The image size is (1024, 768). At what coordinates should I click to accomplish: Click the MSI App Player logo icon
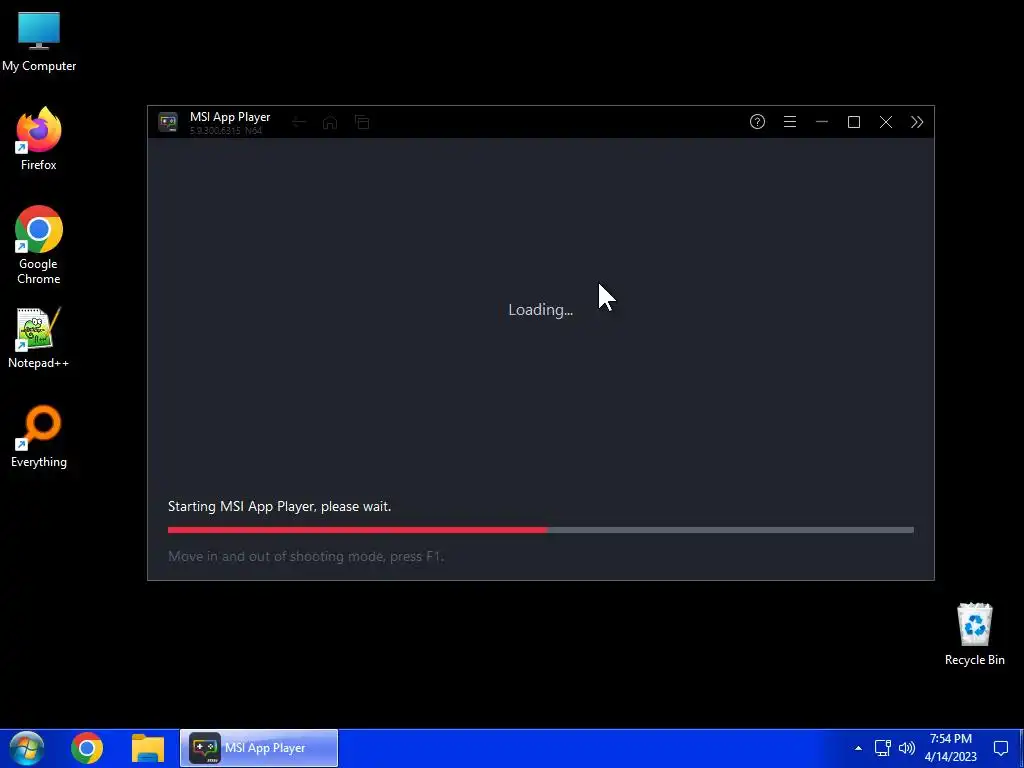coord(168,122)
